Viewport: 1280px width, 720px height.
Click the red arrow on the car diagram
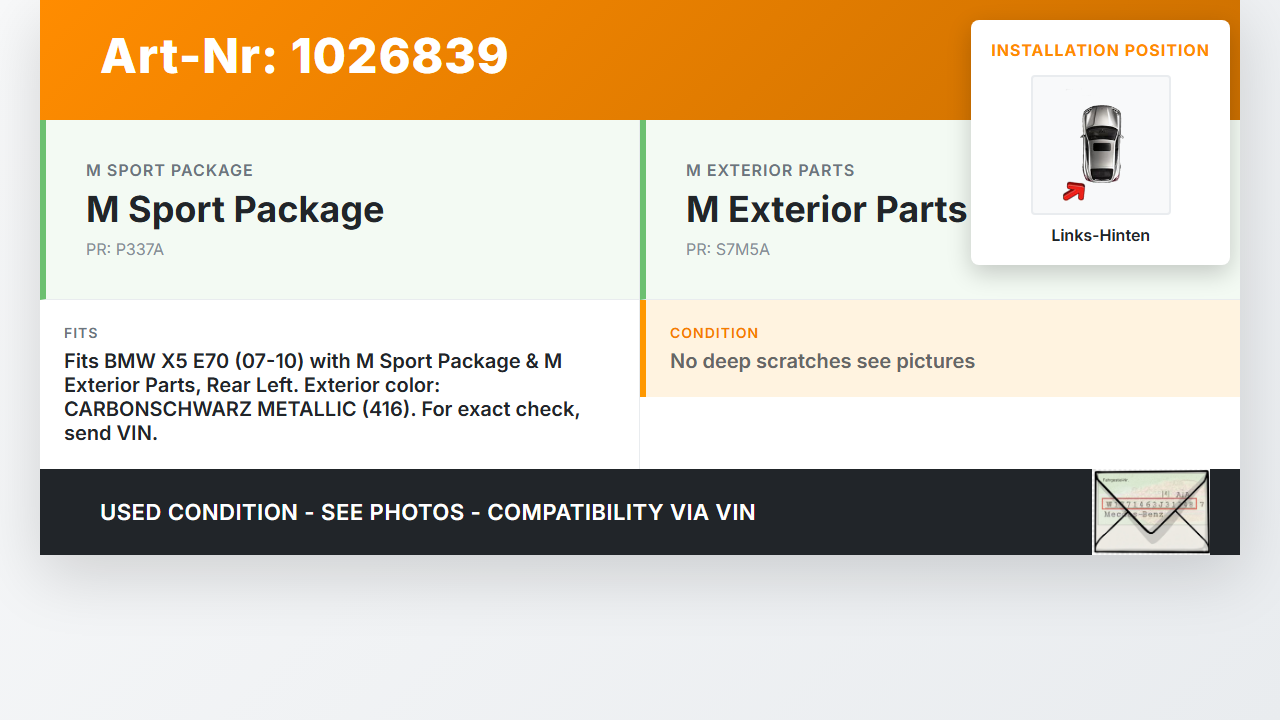1074,191
